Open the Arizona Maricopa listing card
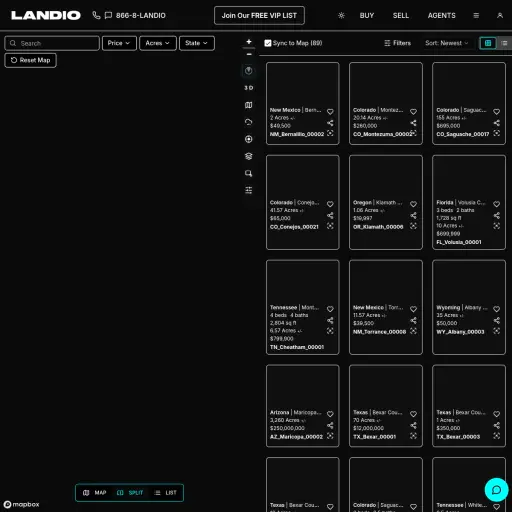Image resolution: width=512 pixels, height=512 pixels. [x=303, y=406]
